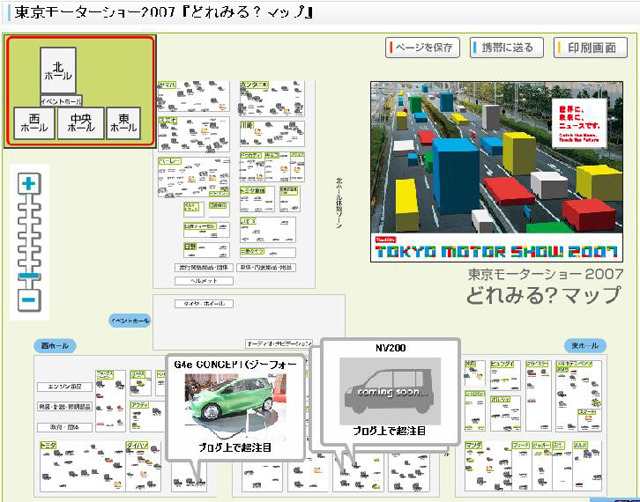Open the 印刷画面 print view

point(591,48)
